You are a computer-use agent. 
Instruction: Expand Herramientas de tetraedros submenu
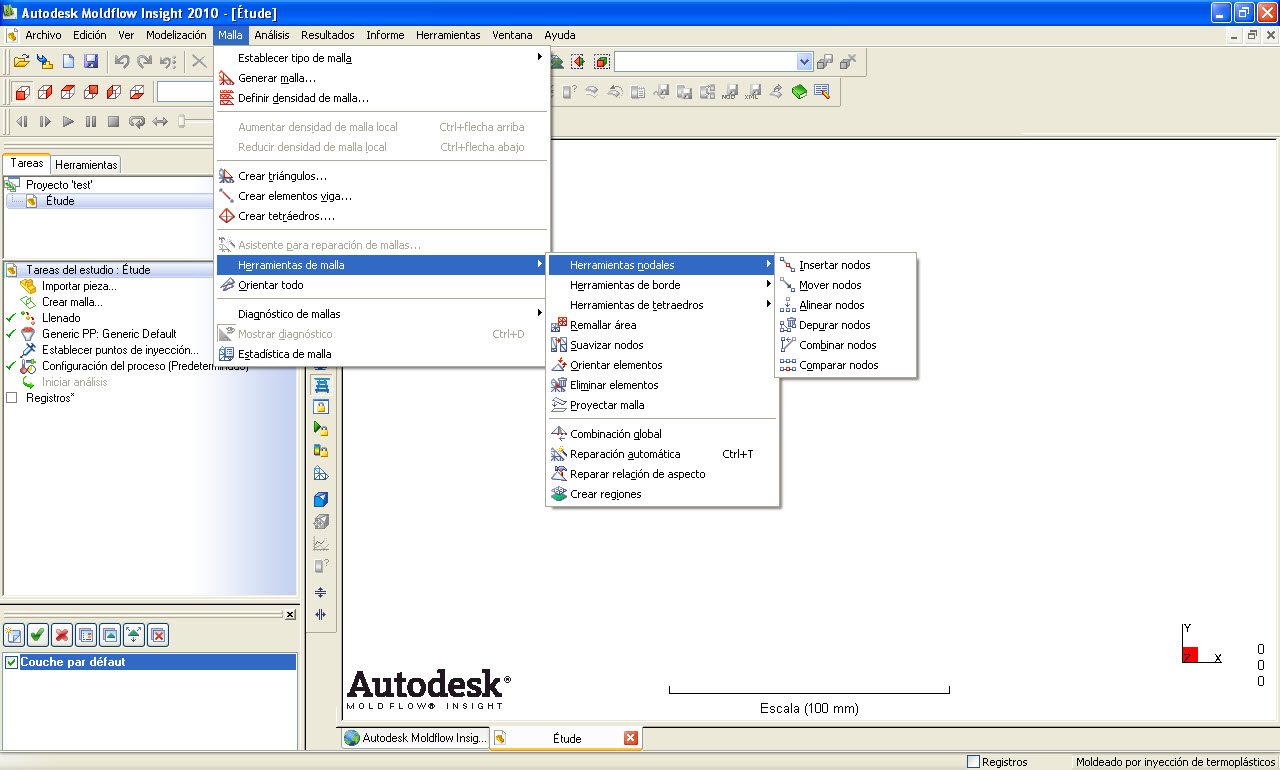click(662, 305)
